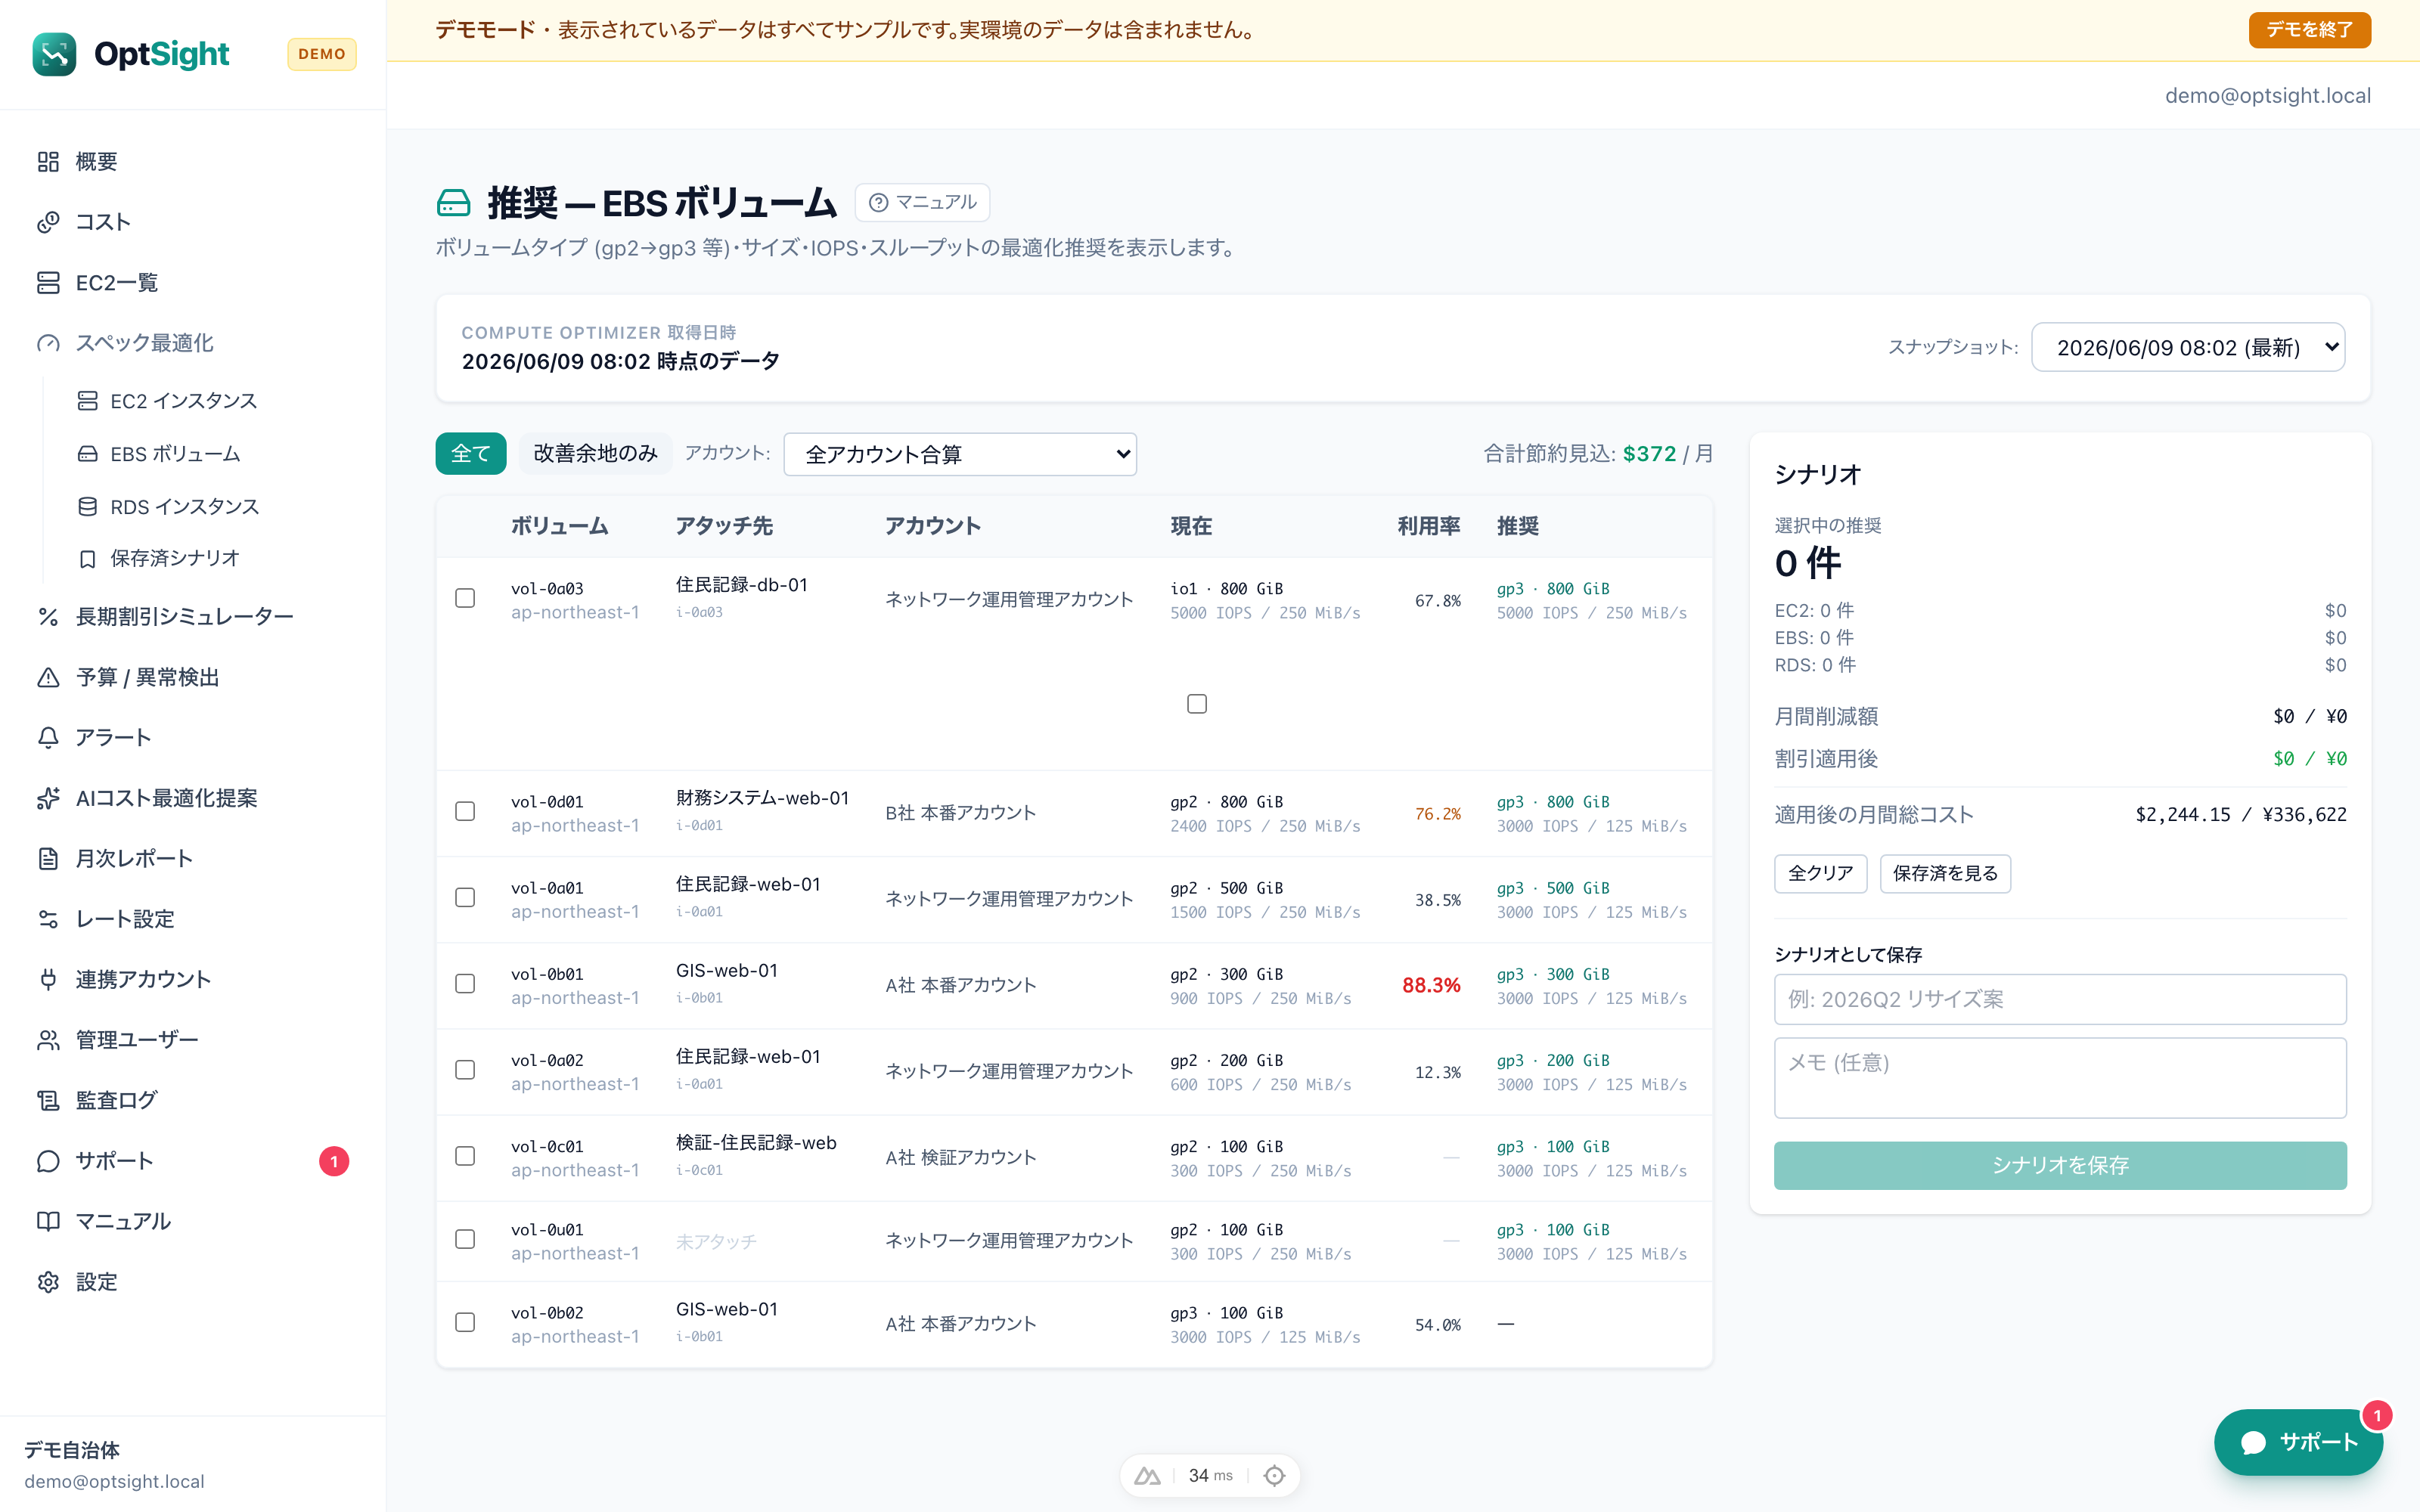The width and height of the screenshot is (2420, 1512).
Task: Select checkbox for unattached volume vol-0u01
Action: pyautogui.click(x=465, y=1239)
